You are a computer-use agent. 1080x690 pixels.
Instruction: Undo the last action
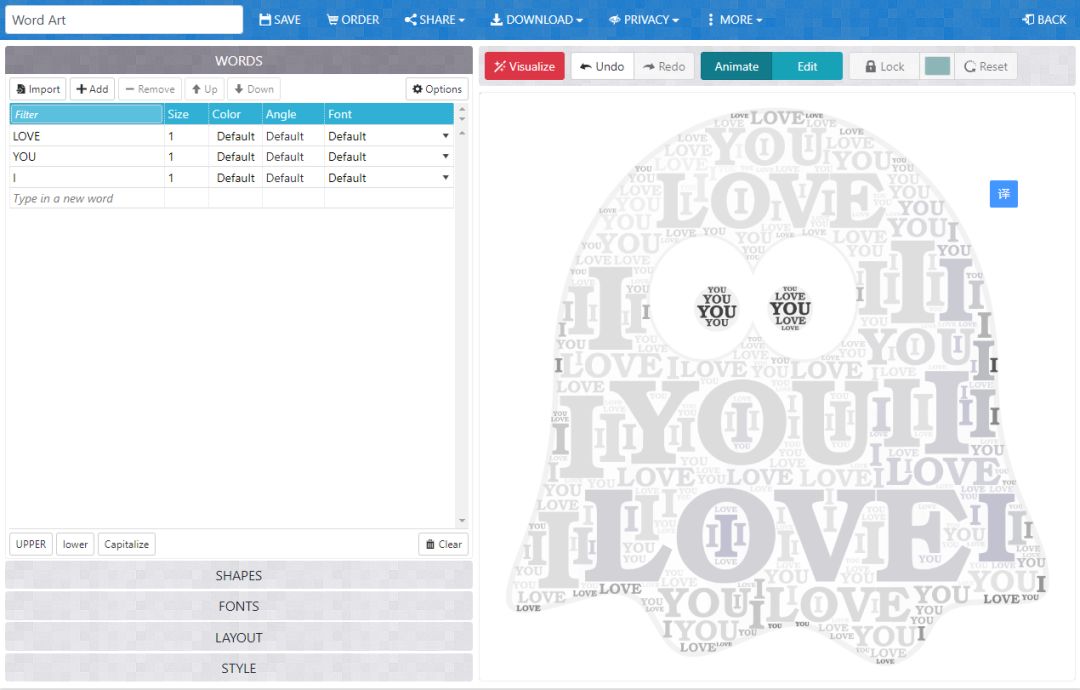(602, 67)
